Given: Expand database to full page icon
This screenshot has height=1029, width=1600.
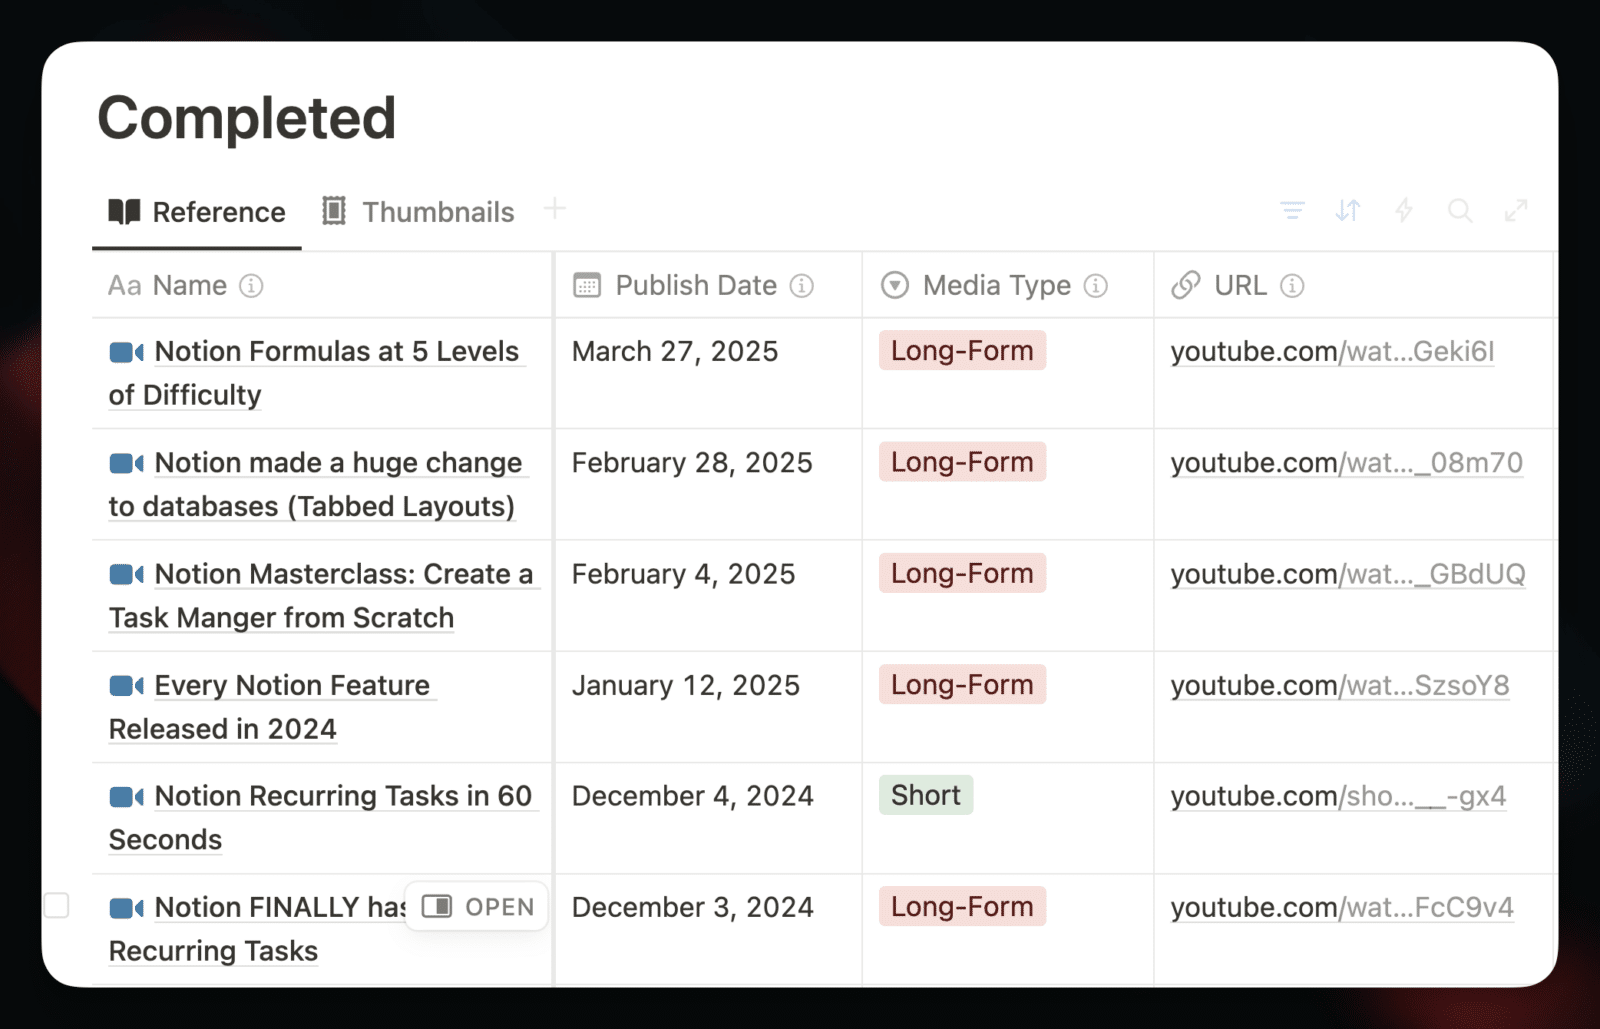Looking at the screenshot, I should point(1516,210).
